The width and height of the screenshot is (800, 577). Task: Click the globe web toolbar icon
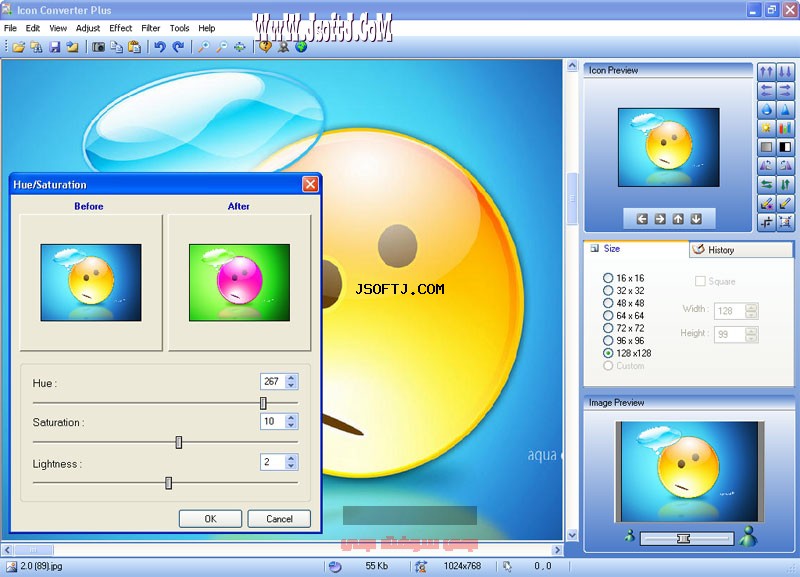coord(302,47)
